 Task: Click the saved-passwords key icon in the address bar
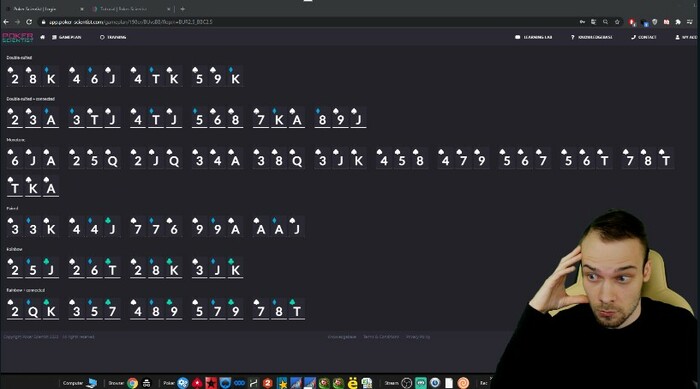pyautogui.click(x=582, y=21)
